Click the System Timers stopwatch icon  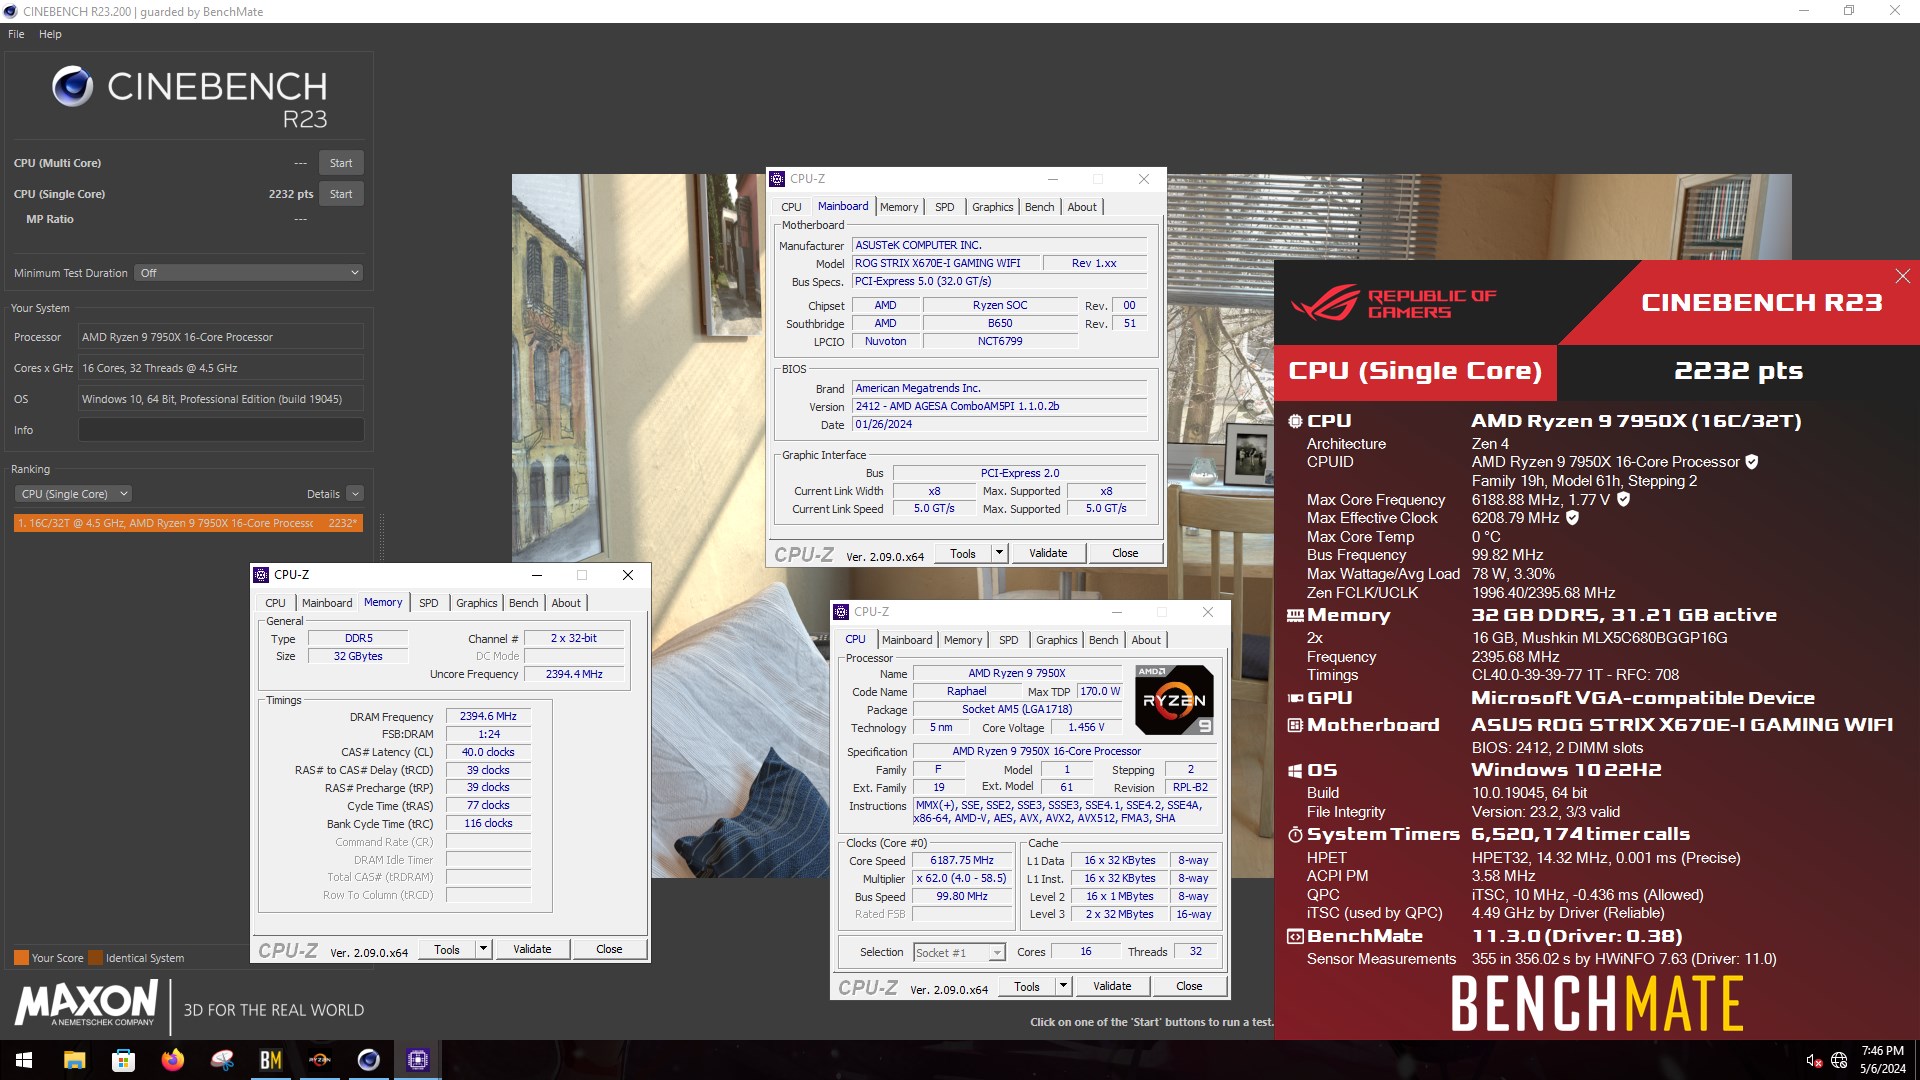[1295, 834]
